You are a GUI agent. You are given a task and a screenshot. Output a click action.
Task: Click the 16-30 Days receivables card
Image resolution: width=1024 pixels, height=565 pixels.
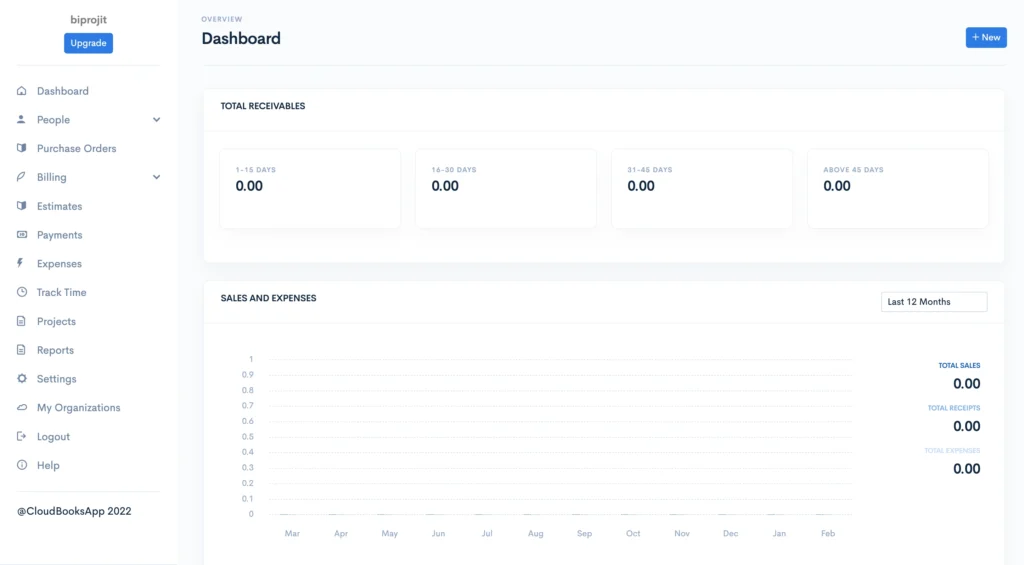pyautogui.click(x=506, y=189)
